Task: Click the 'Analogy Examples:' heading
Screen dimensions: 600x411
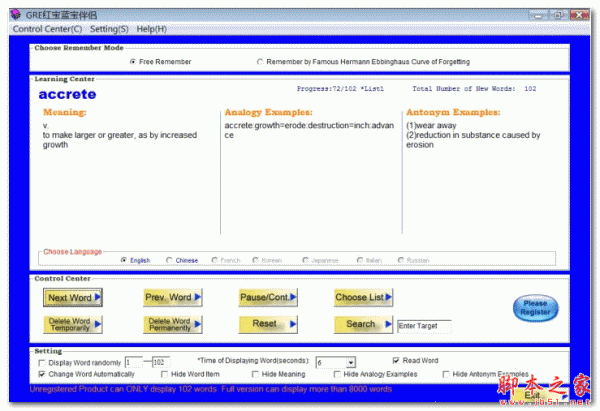Action: click(268, 112)
